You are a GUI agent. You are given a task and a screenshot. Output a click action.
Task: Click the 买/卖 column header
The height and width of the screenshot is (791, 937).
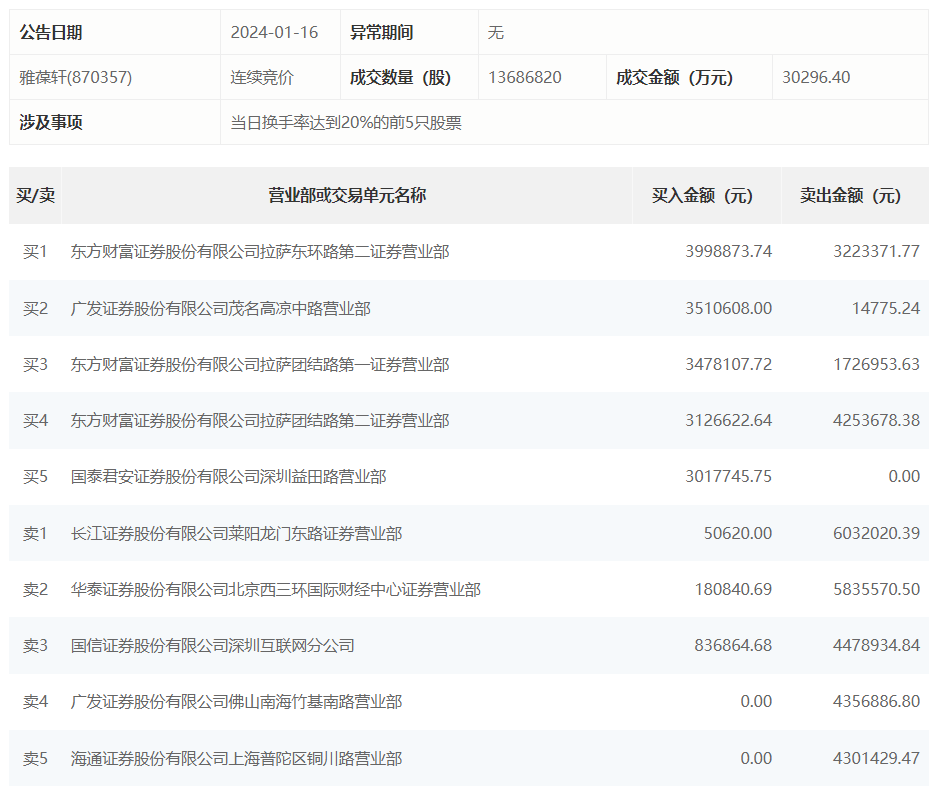(36, 195)
